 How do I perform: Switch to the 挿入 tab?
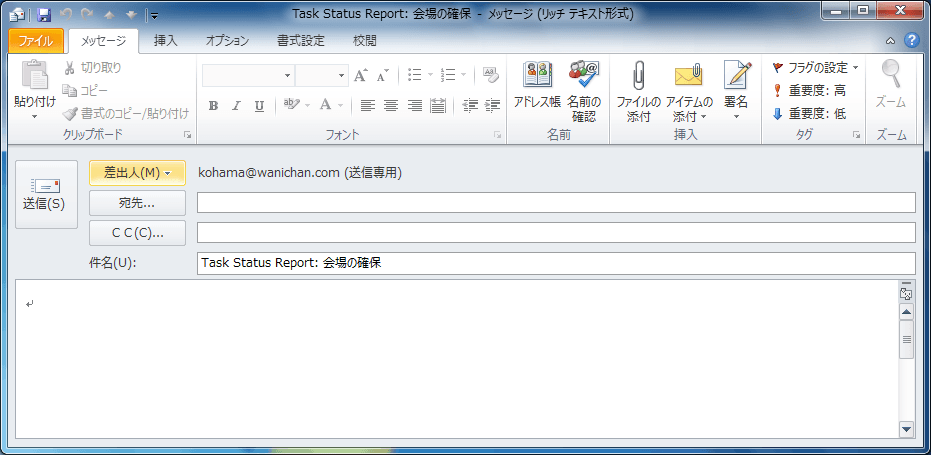[166, 41]
